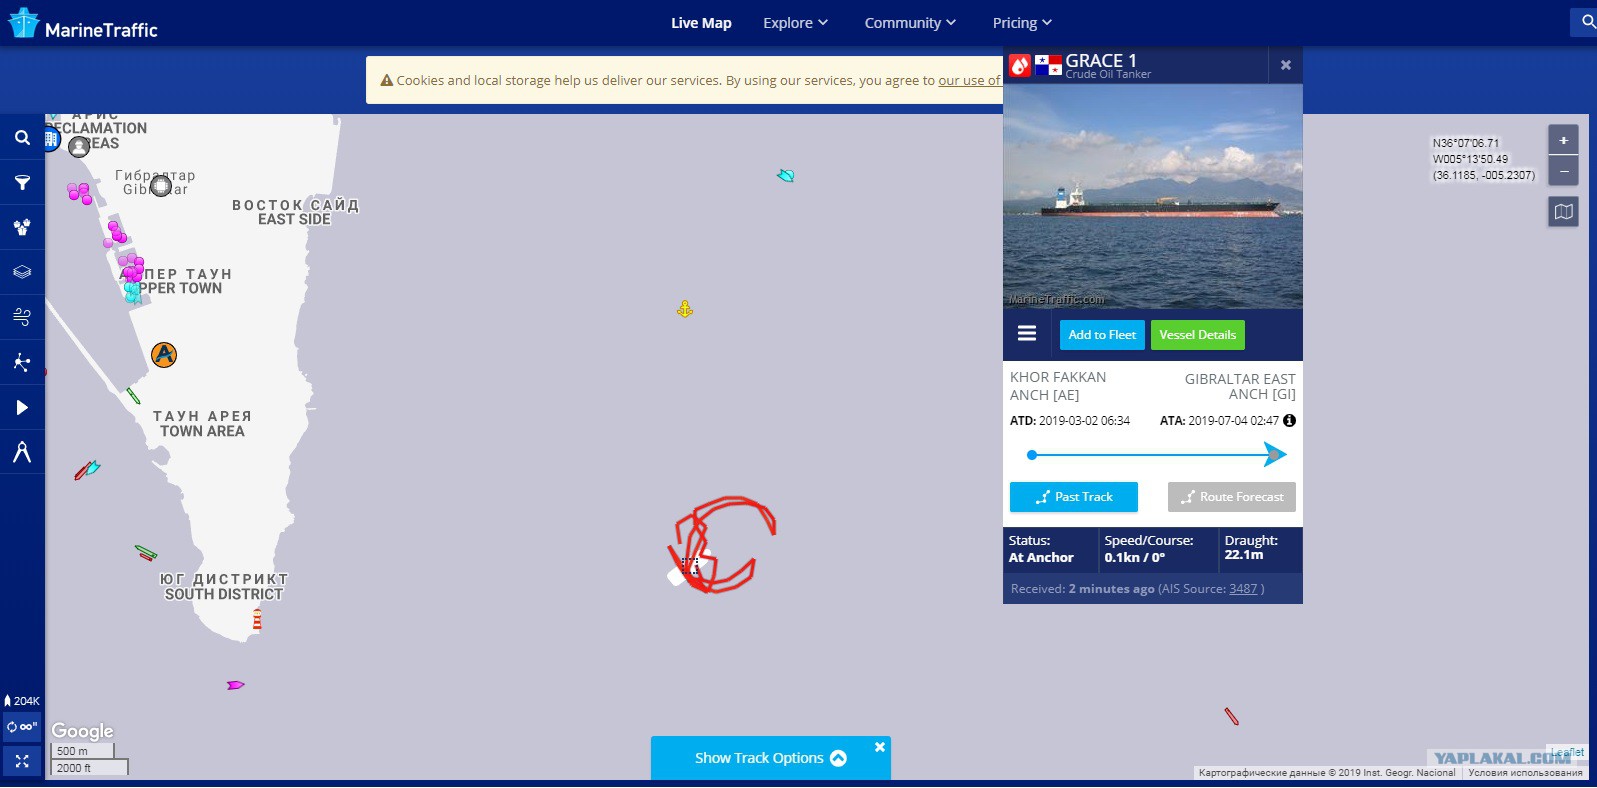
Task: Select the cyan vessel near the top of map
Action: (786, 176)
